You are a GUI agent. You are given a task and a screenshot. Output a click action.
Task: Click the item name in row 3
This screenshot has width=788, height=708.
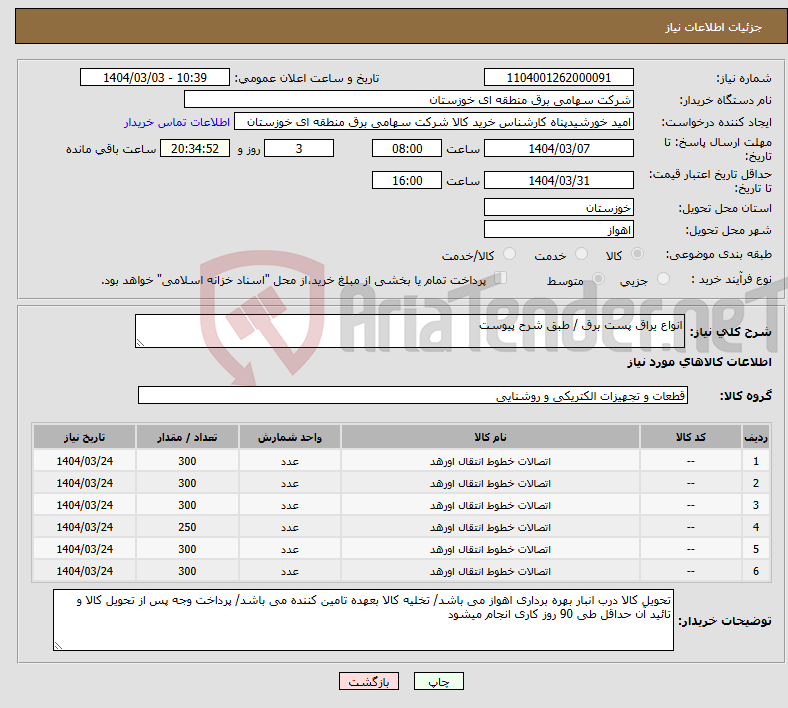tap(490, 505)
